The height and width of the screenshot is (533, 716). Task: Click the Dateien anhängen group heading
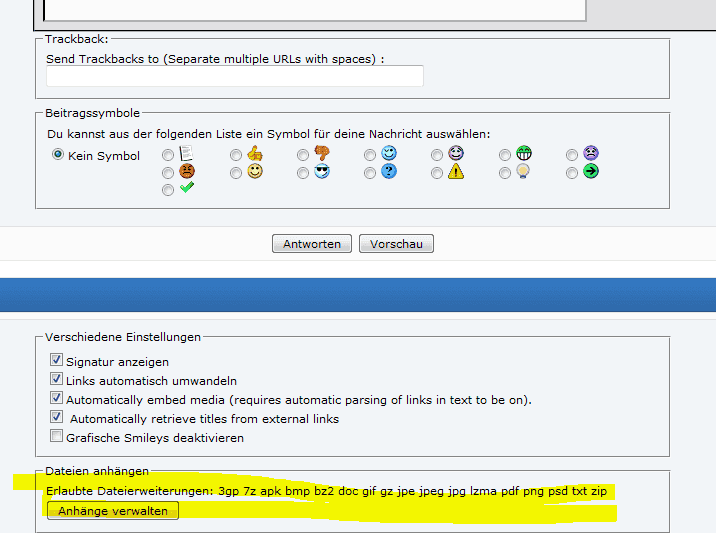click(x=97, y=471)
